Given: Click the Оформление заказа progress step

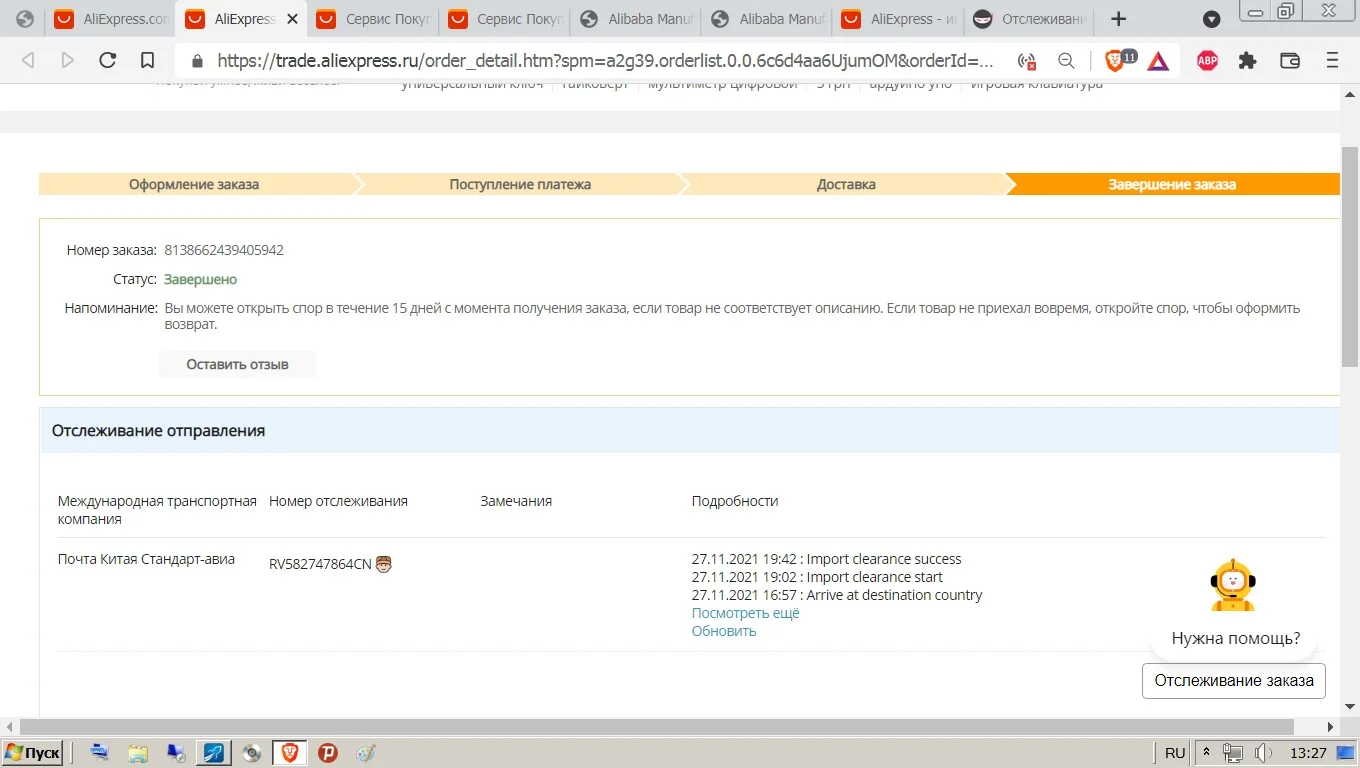Looking at the screenshot, I should click(x=194, y=184).
